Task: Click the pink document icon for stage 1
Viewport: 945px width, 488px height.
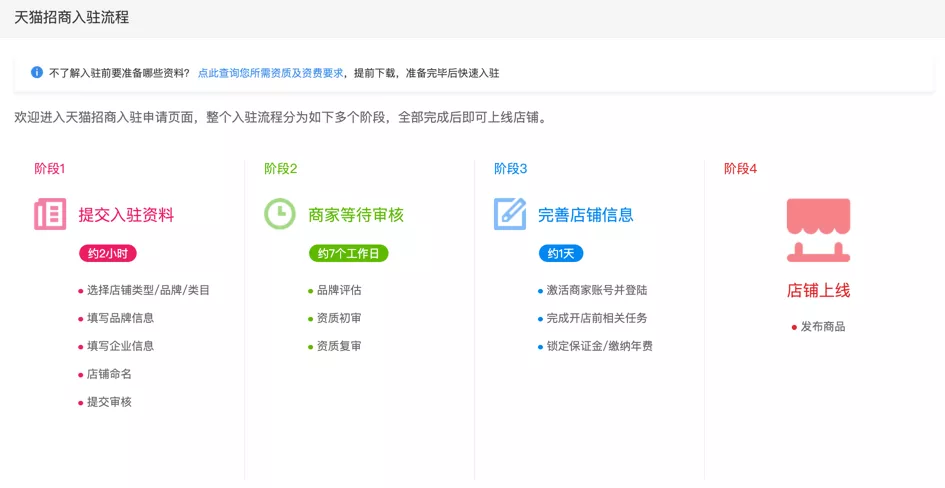Action: [50, 214]
